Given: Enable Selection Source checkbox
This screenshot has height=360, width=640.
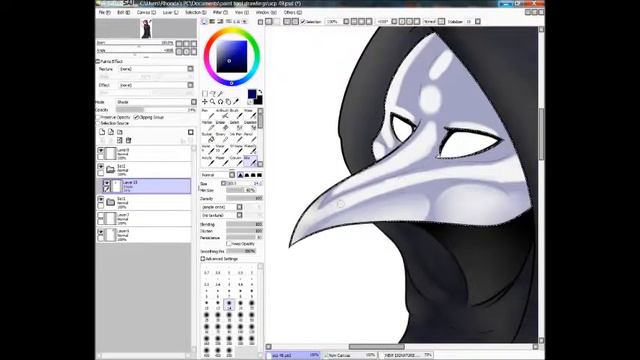Looking at the screenshot, I should pos(98,123).
